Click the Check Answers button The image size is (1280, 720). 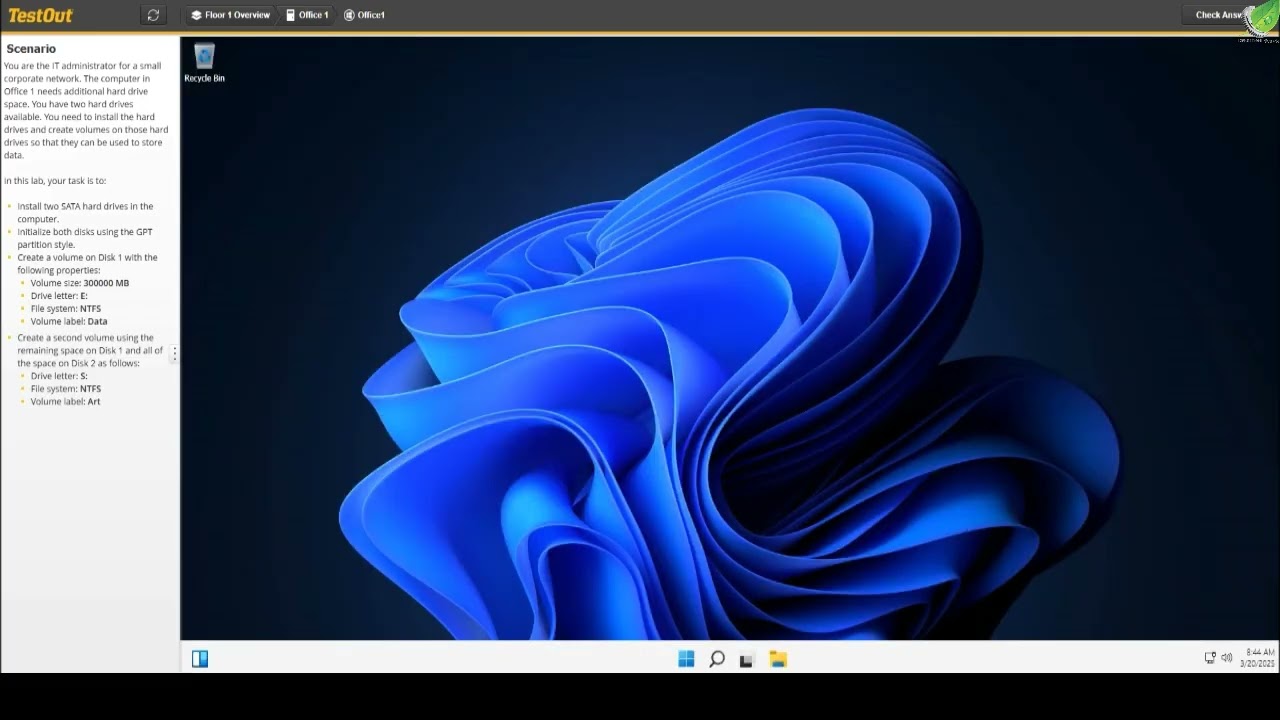click(x=1220, y=15)
